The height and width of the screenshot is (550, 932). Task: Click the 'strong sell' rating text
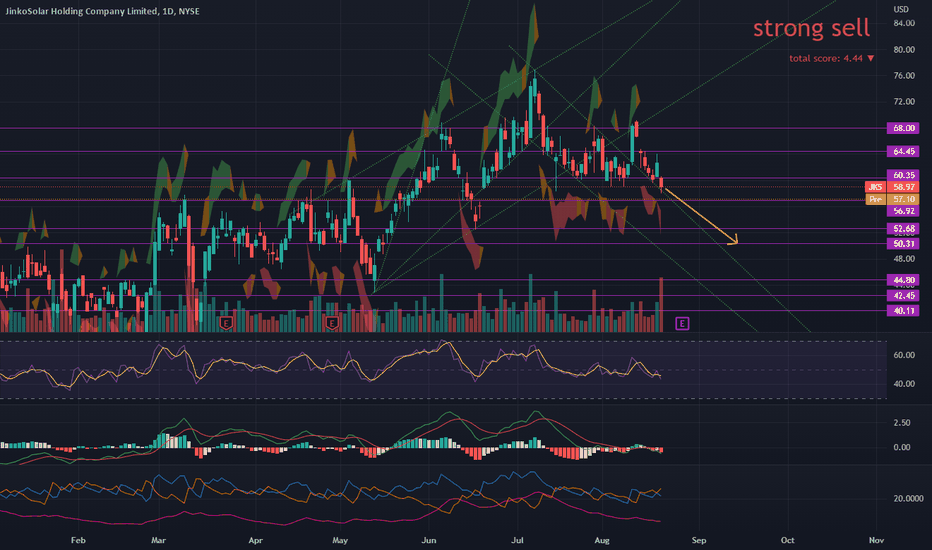click(811, 28)
